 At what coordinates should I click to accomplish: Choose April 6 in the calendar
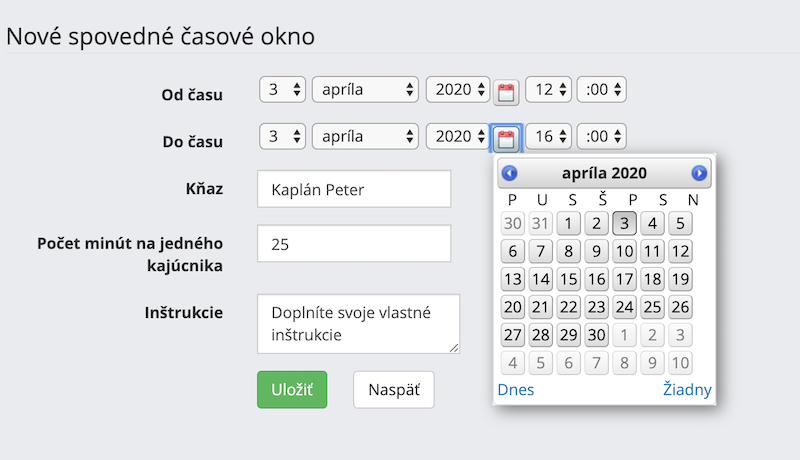513,251
